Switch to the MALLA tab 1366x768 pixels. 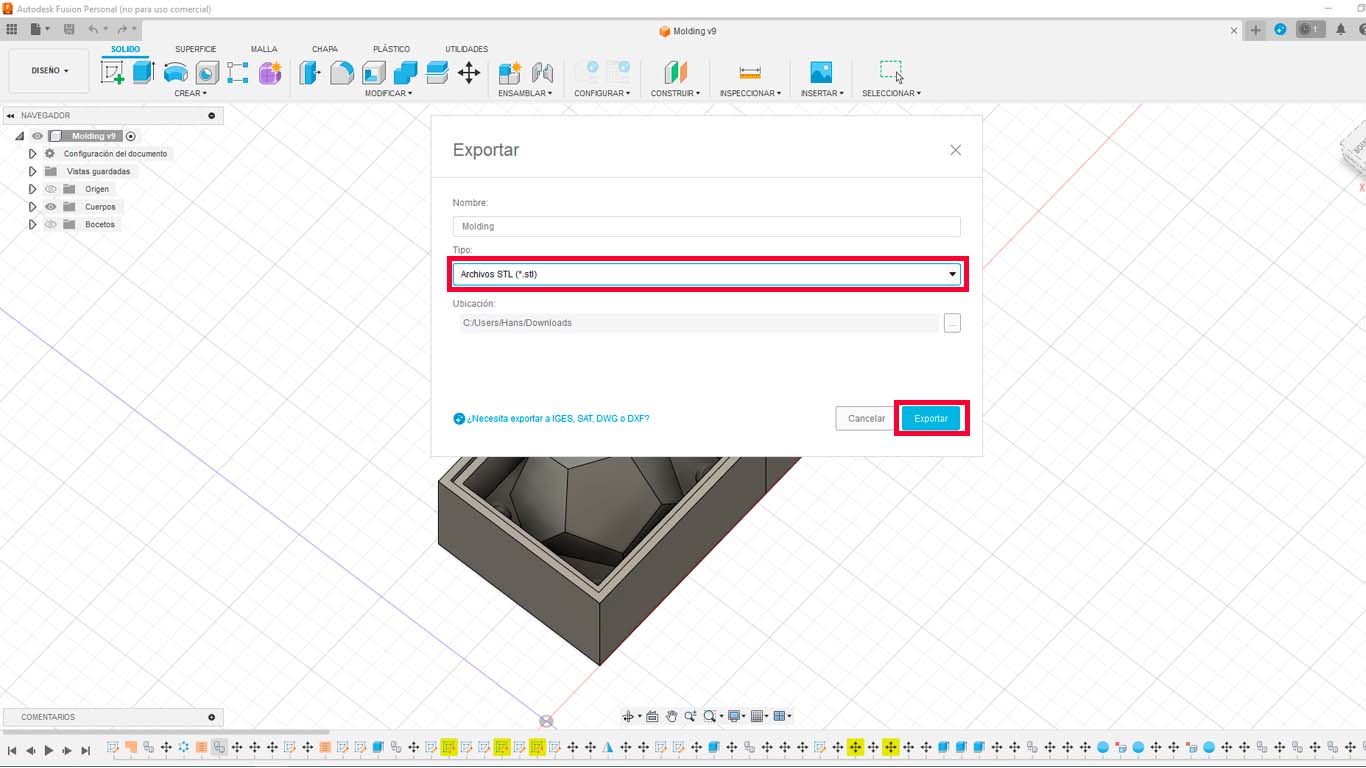(264, 49)
